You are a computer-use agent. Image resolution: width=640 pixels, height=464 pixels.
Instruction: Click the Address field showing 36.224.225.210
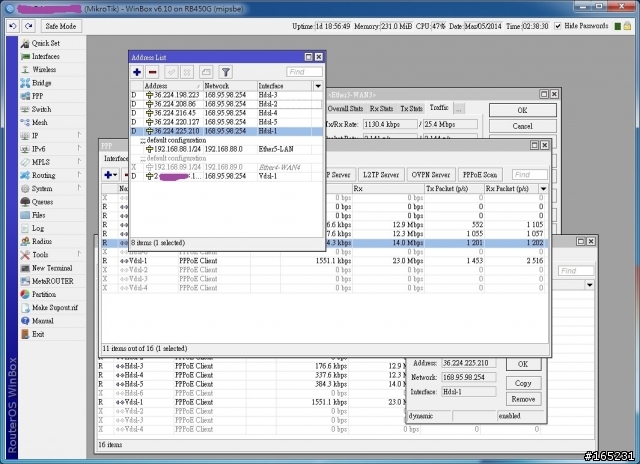(469, 363)
